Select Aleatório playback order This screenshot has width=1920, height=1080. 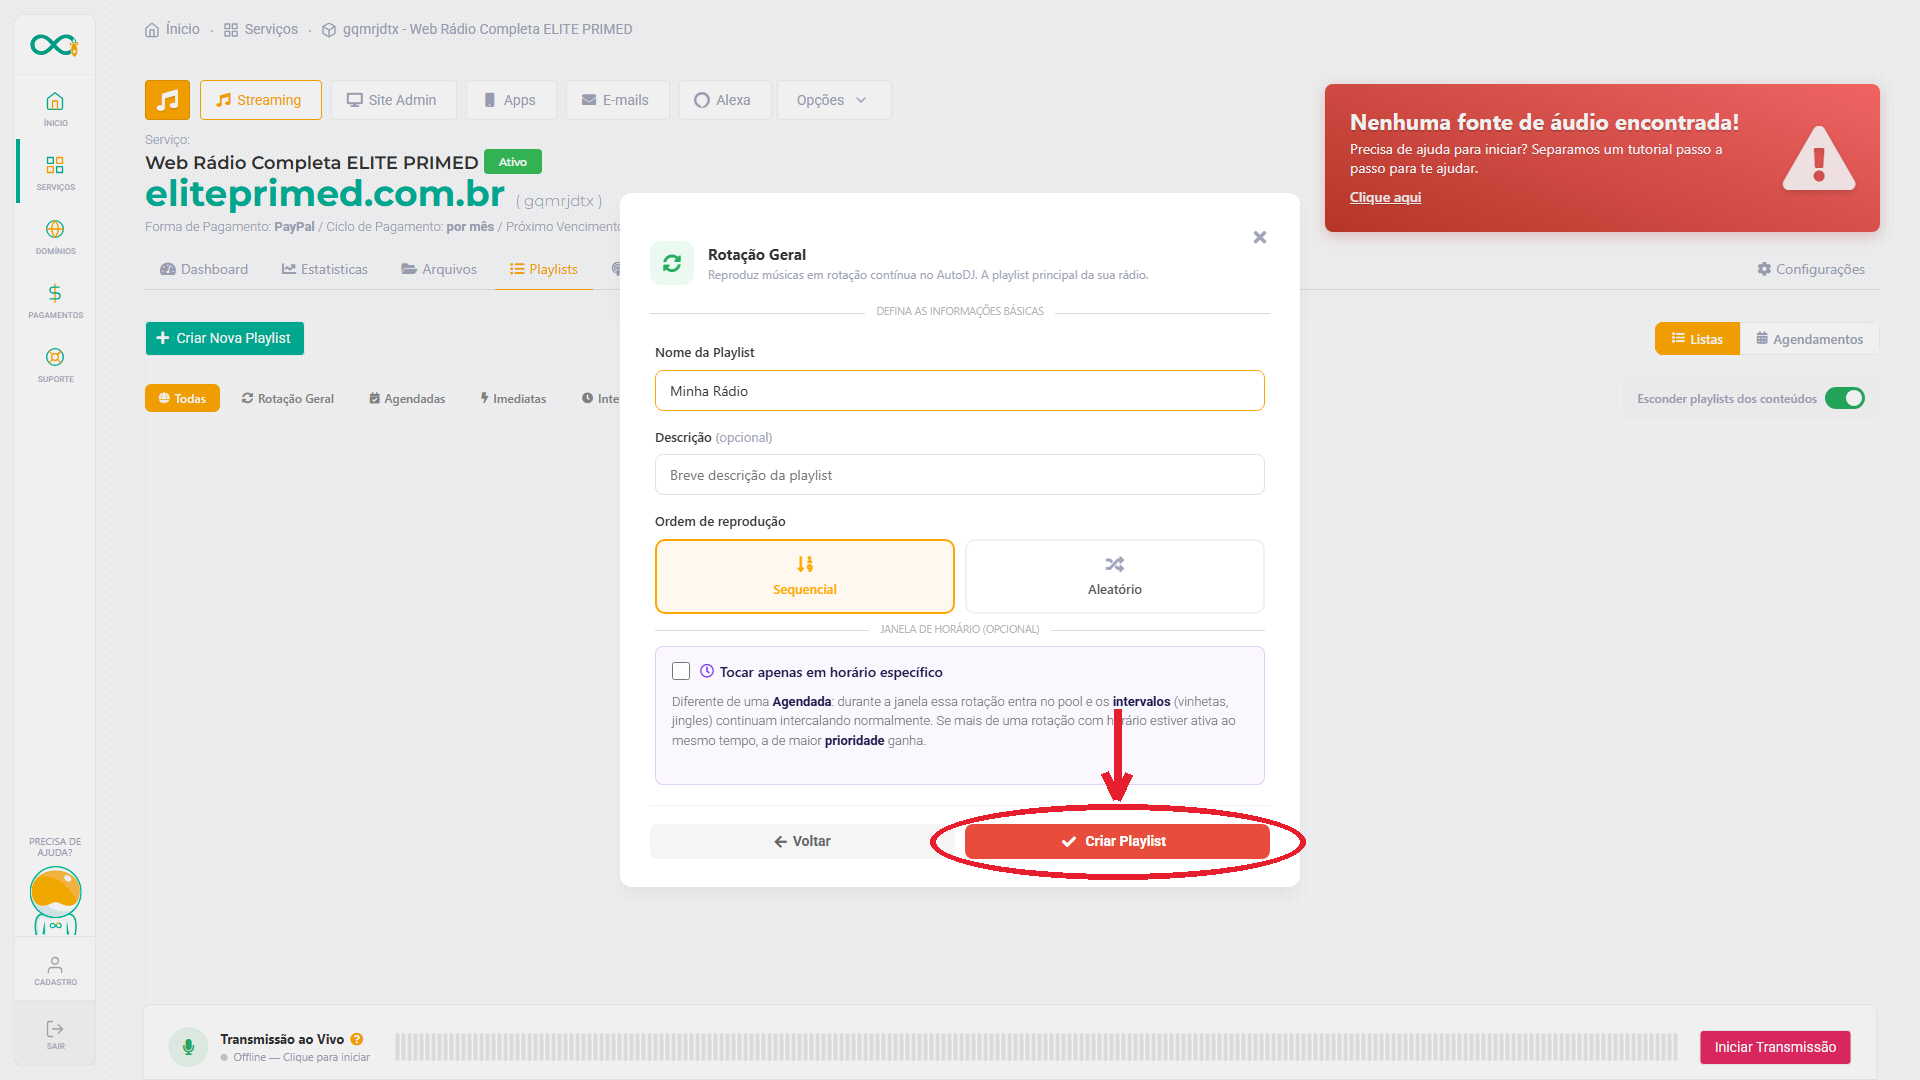click(x=1115, y=576)
